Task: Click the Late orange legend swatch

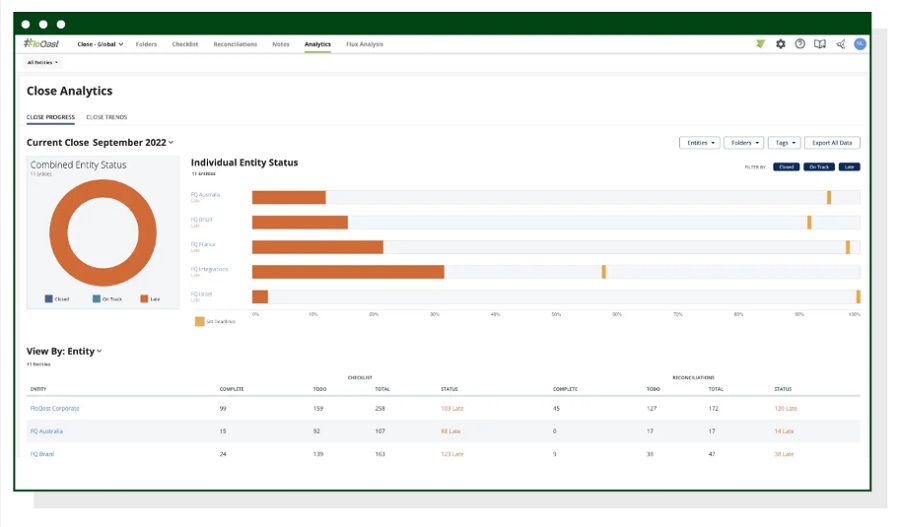Action: (x=144, y=299)
